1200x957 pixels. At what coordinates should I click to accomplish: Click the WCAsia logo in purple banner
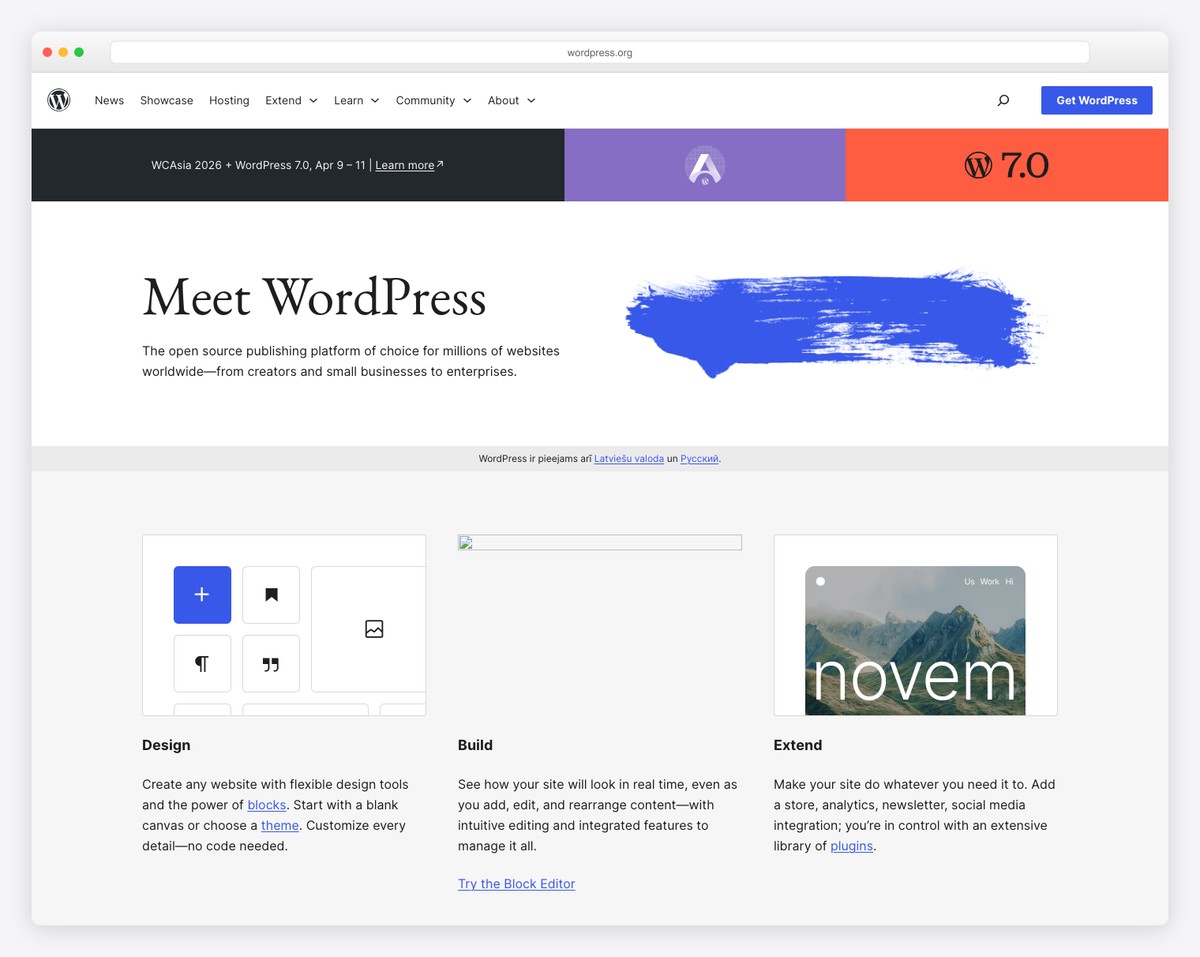click(705, 165)
